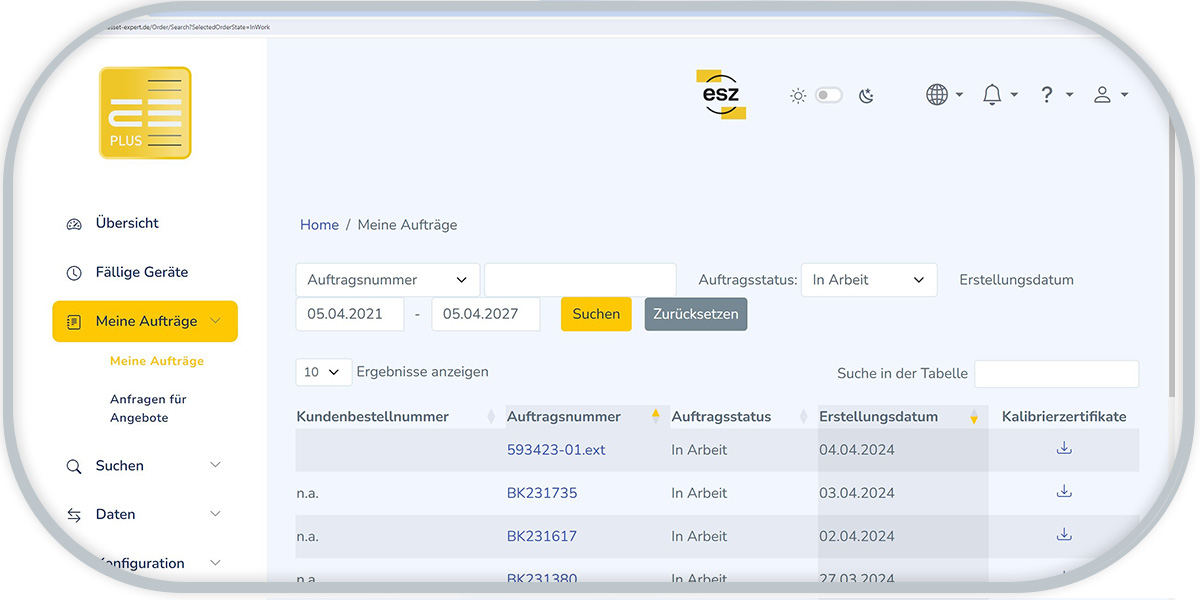Open the Auftragsnummer search field dropdown
The width and height of the screenshot is (1200, 600).
click(387, 279)
